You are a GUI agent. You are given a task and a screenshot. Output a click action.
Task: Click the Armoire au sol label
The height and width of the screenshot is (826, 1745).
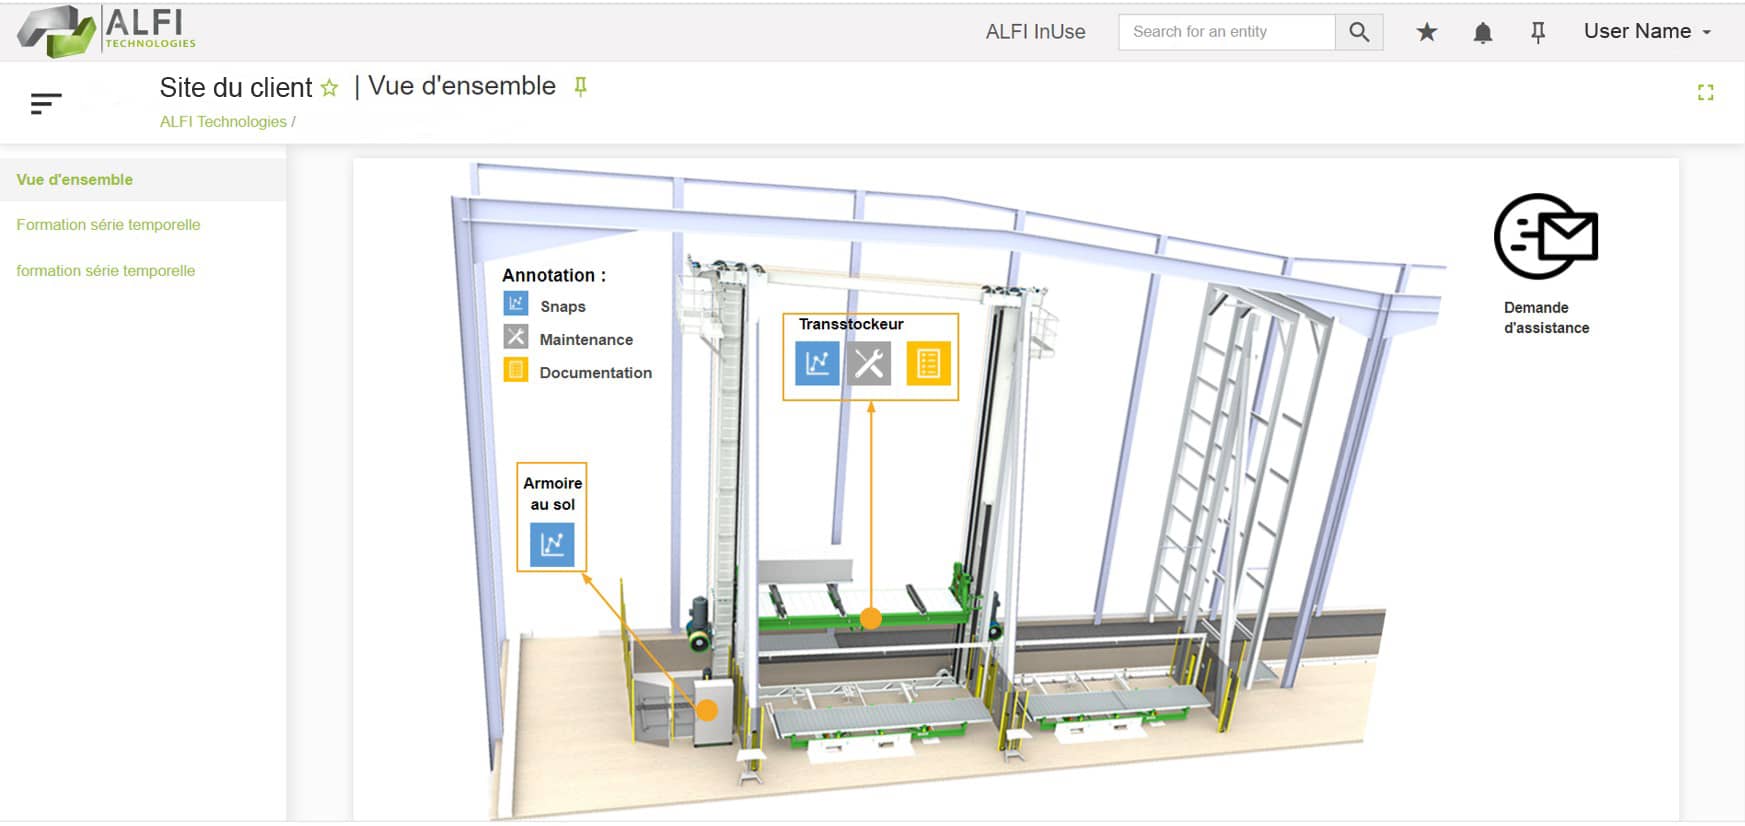[552, 494]
